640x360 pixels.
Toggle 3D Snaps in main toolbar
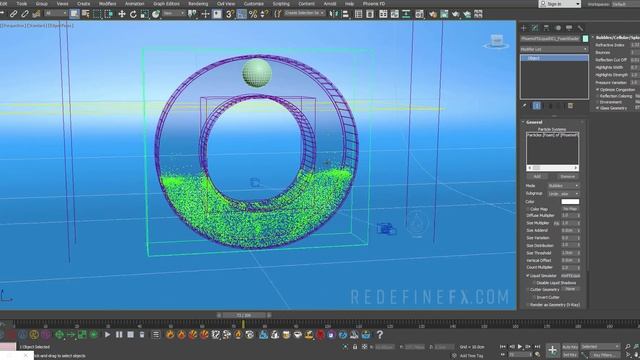click(x=230, y=14)
